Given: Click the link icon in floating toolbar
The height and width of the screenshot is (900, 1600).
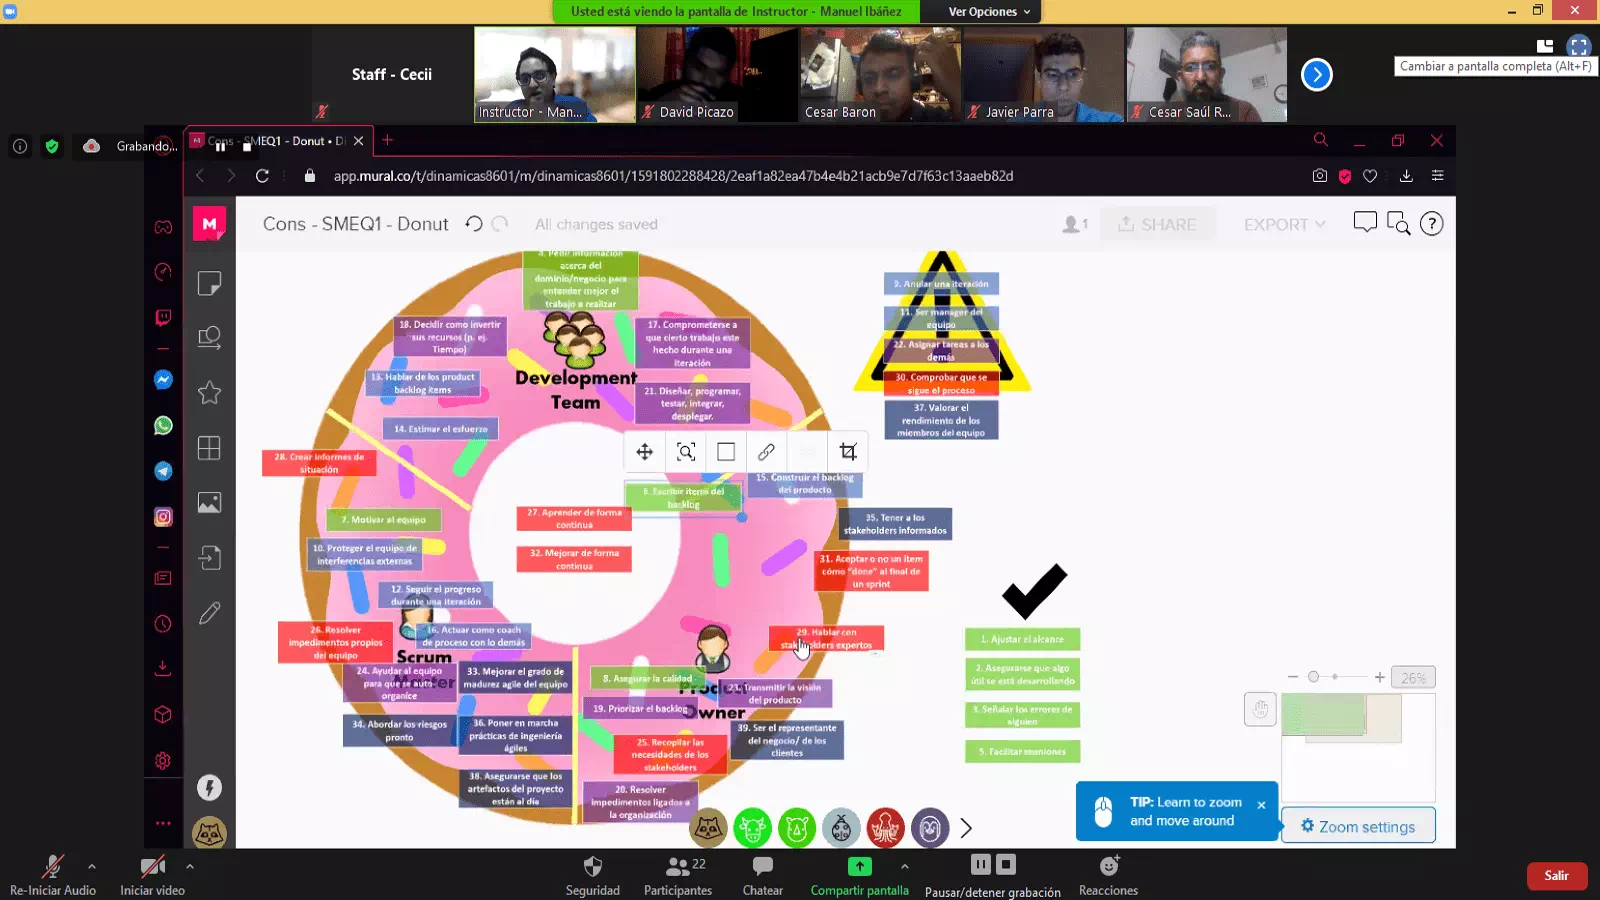Looking at the screenshot, I should (x=766, y=452).
